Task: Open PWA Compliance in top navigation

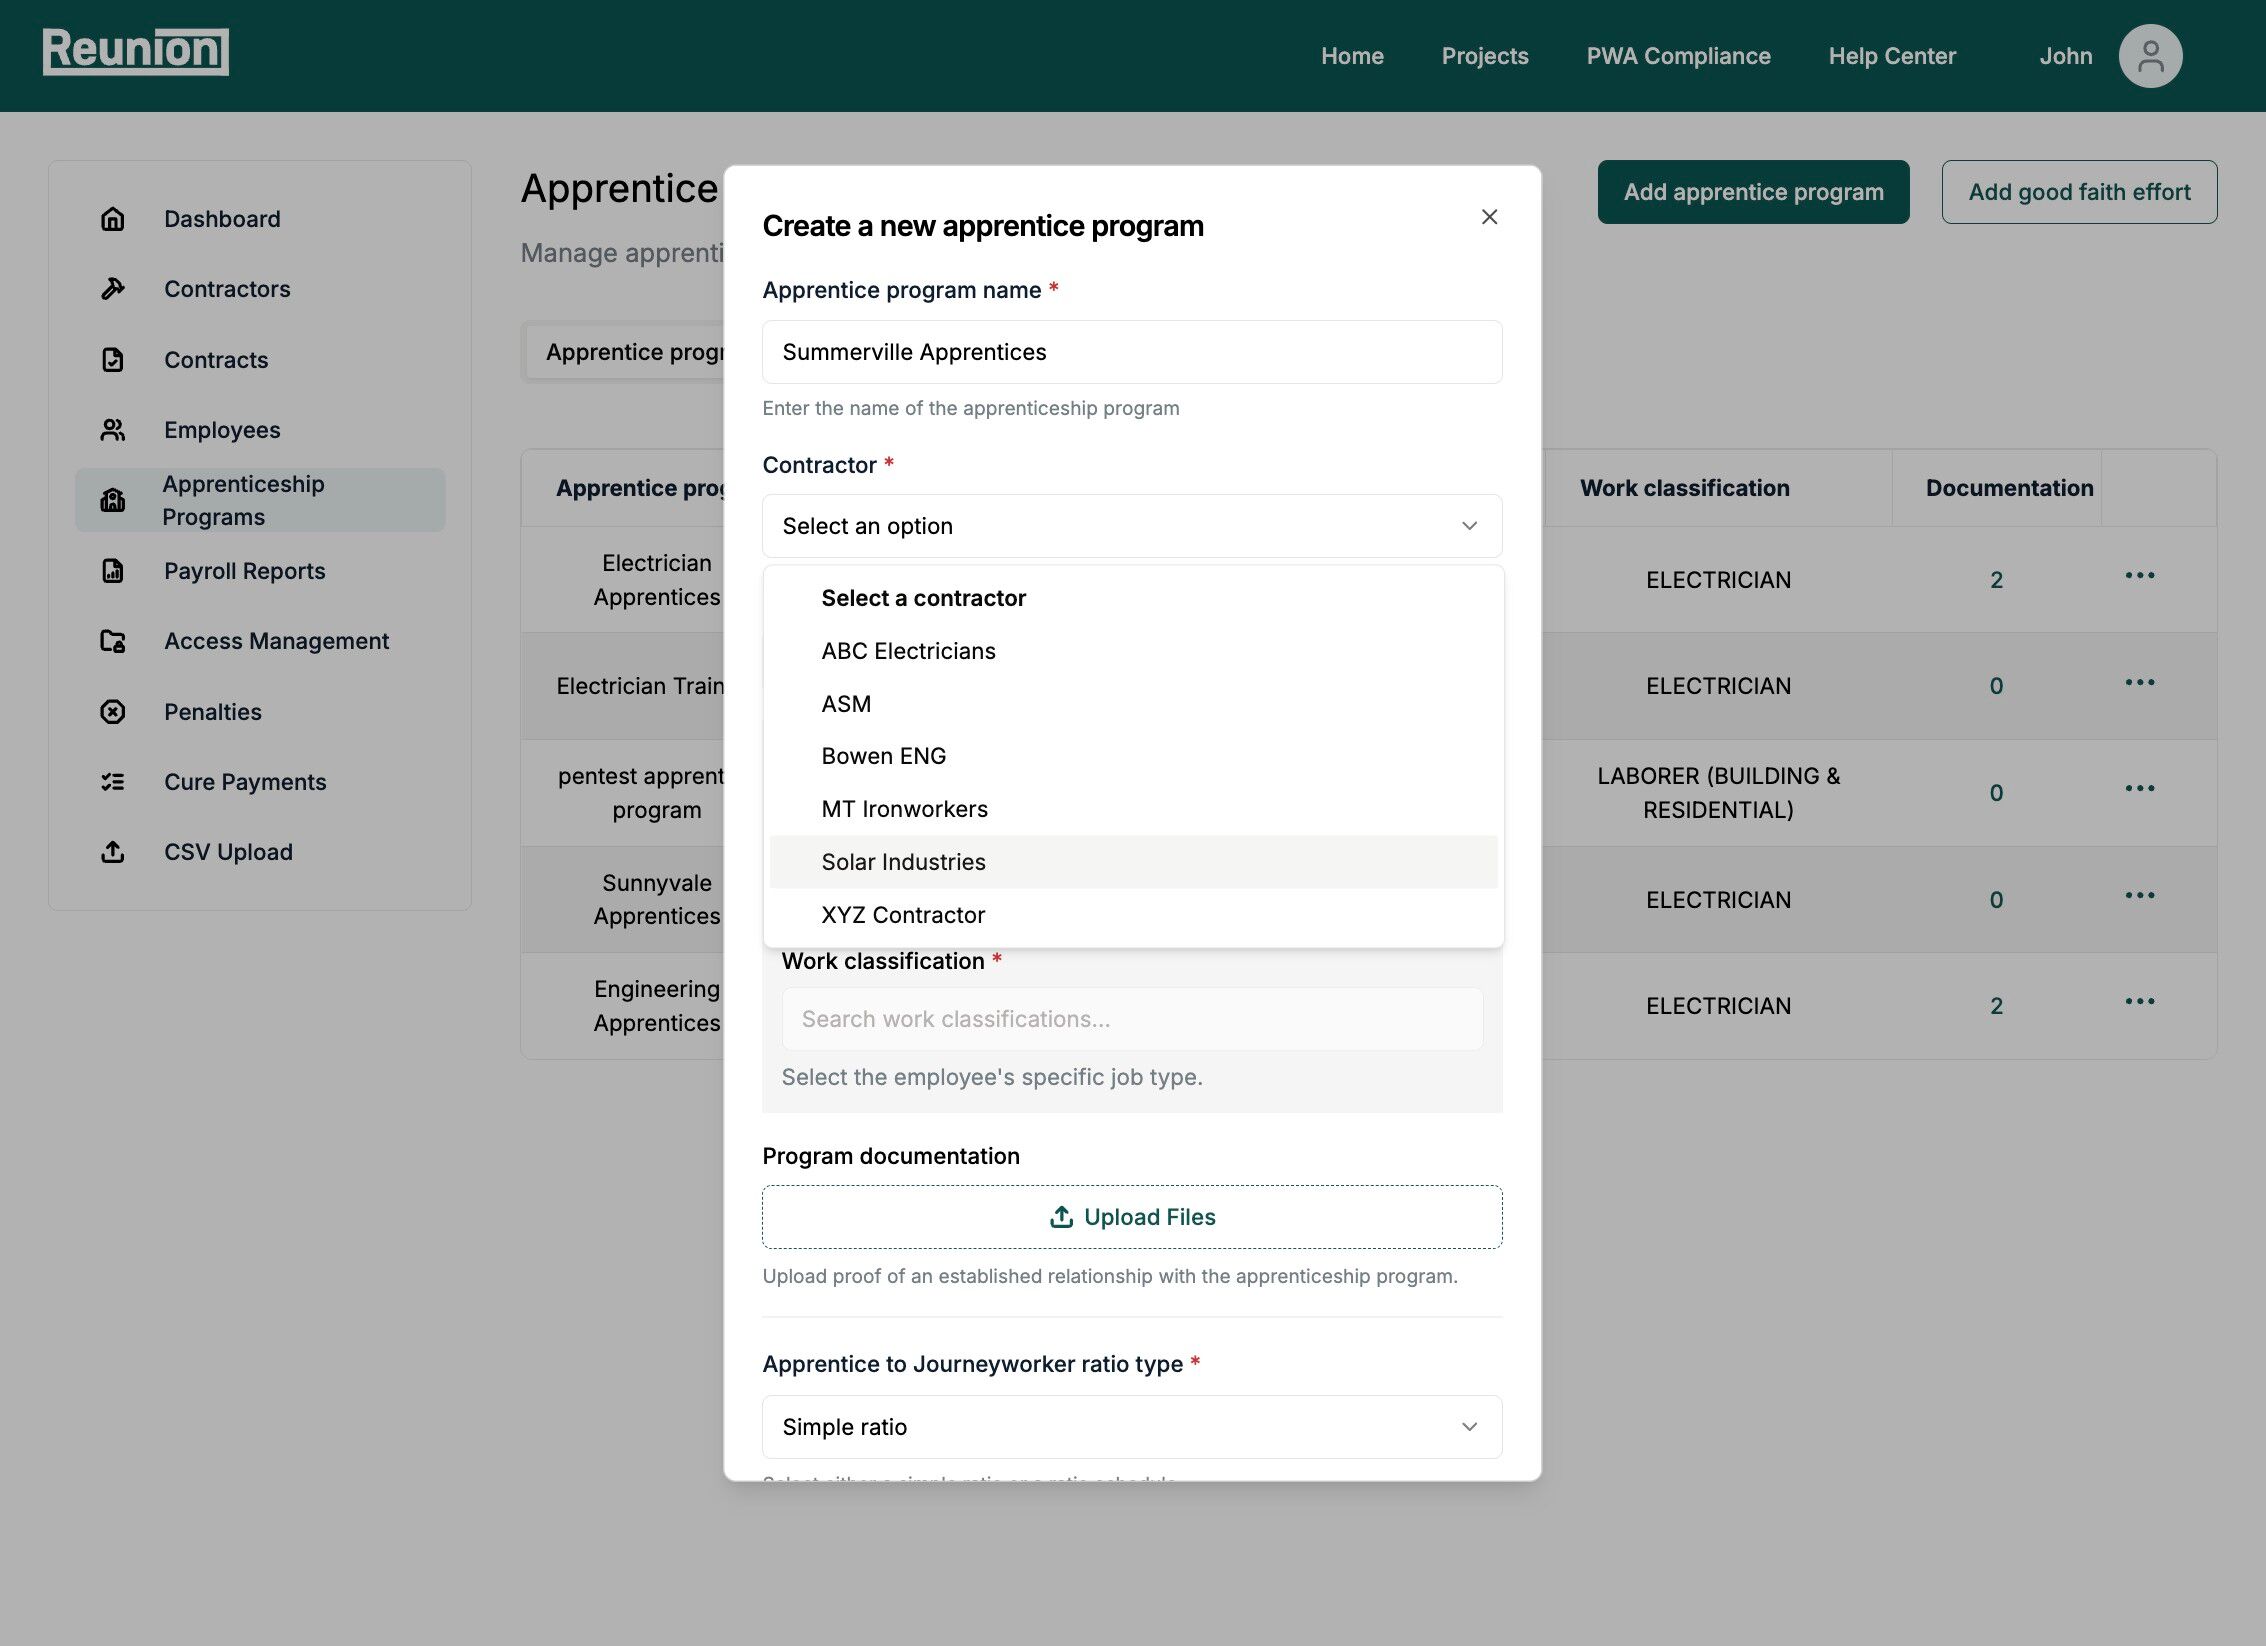Action: pyautogui.click(x=1678, y=56)
